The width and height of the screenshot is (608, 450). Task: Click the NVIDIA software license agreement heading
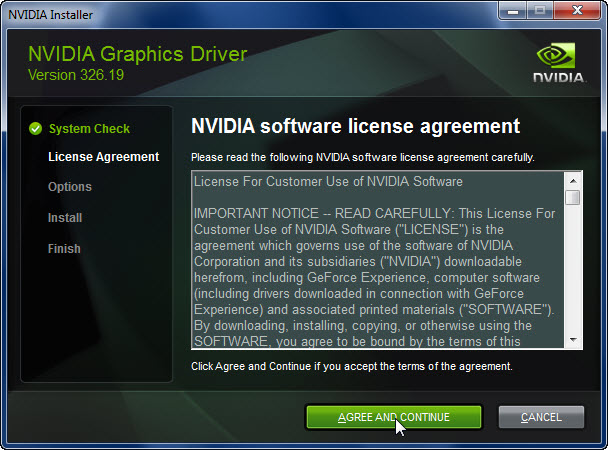click(x=356, y=126)
